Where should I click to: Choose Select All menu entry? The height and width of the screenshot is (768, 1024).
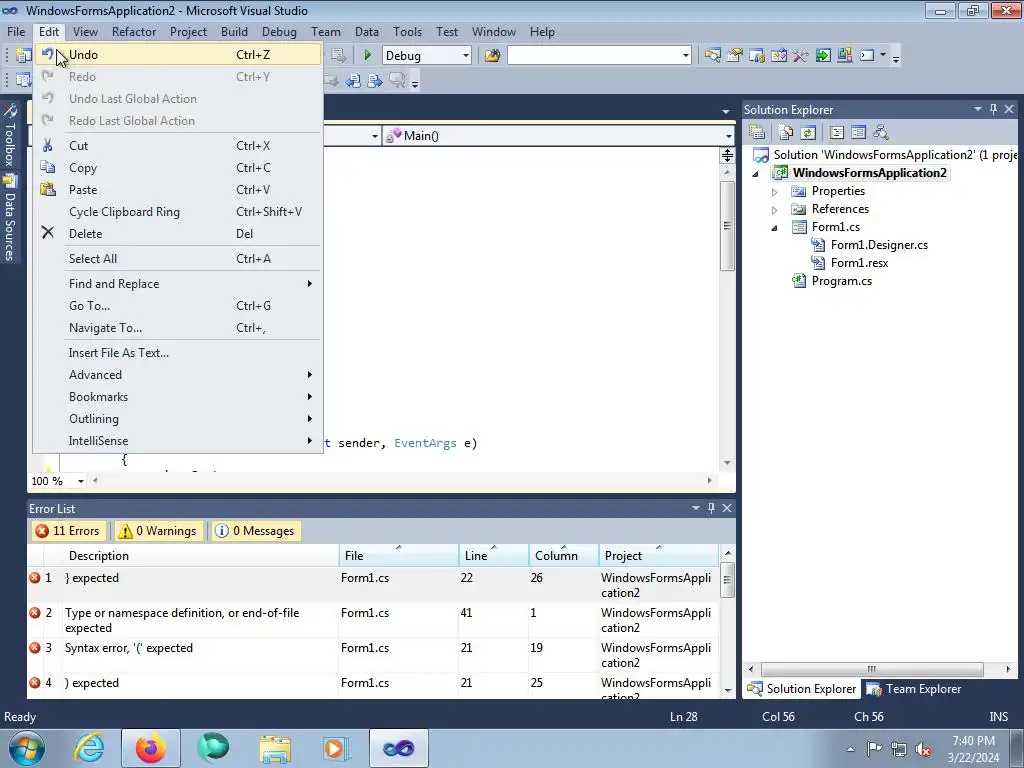(178, 259)
